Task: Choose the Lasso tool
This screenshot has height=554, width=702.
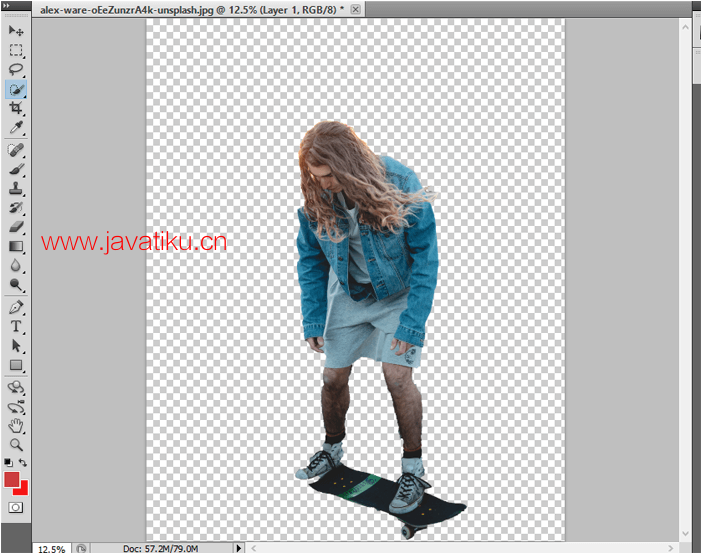Action: click(x=16, y=69)
